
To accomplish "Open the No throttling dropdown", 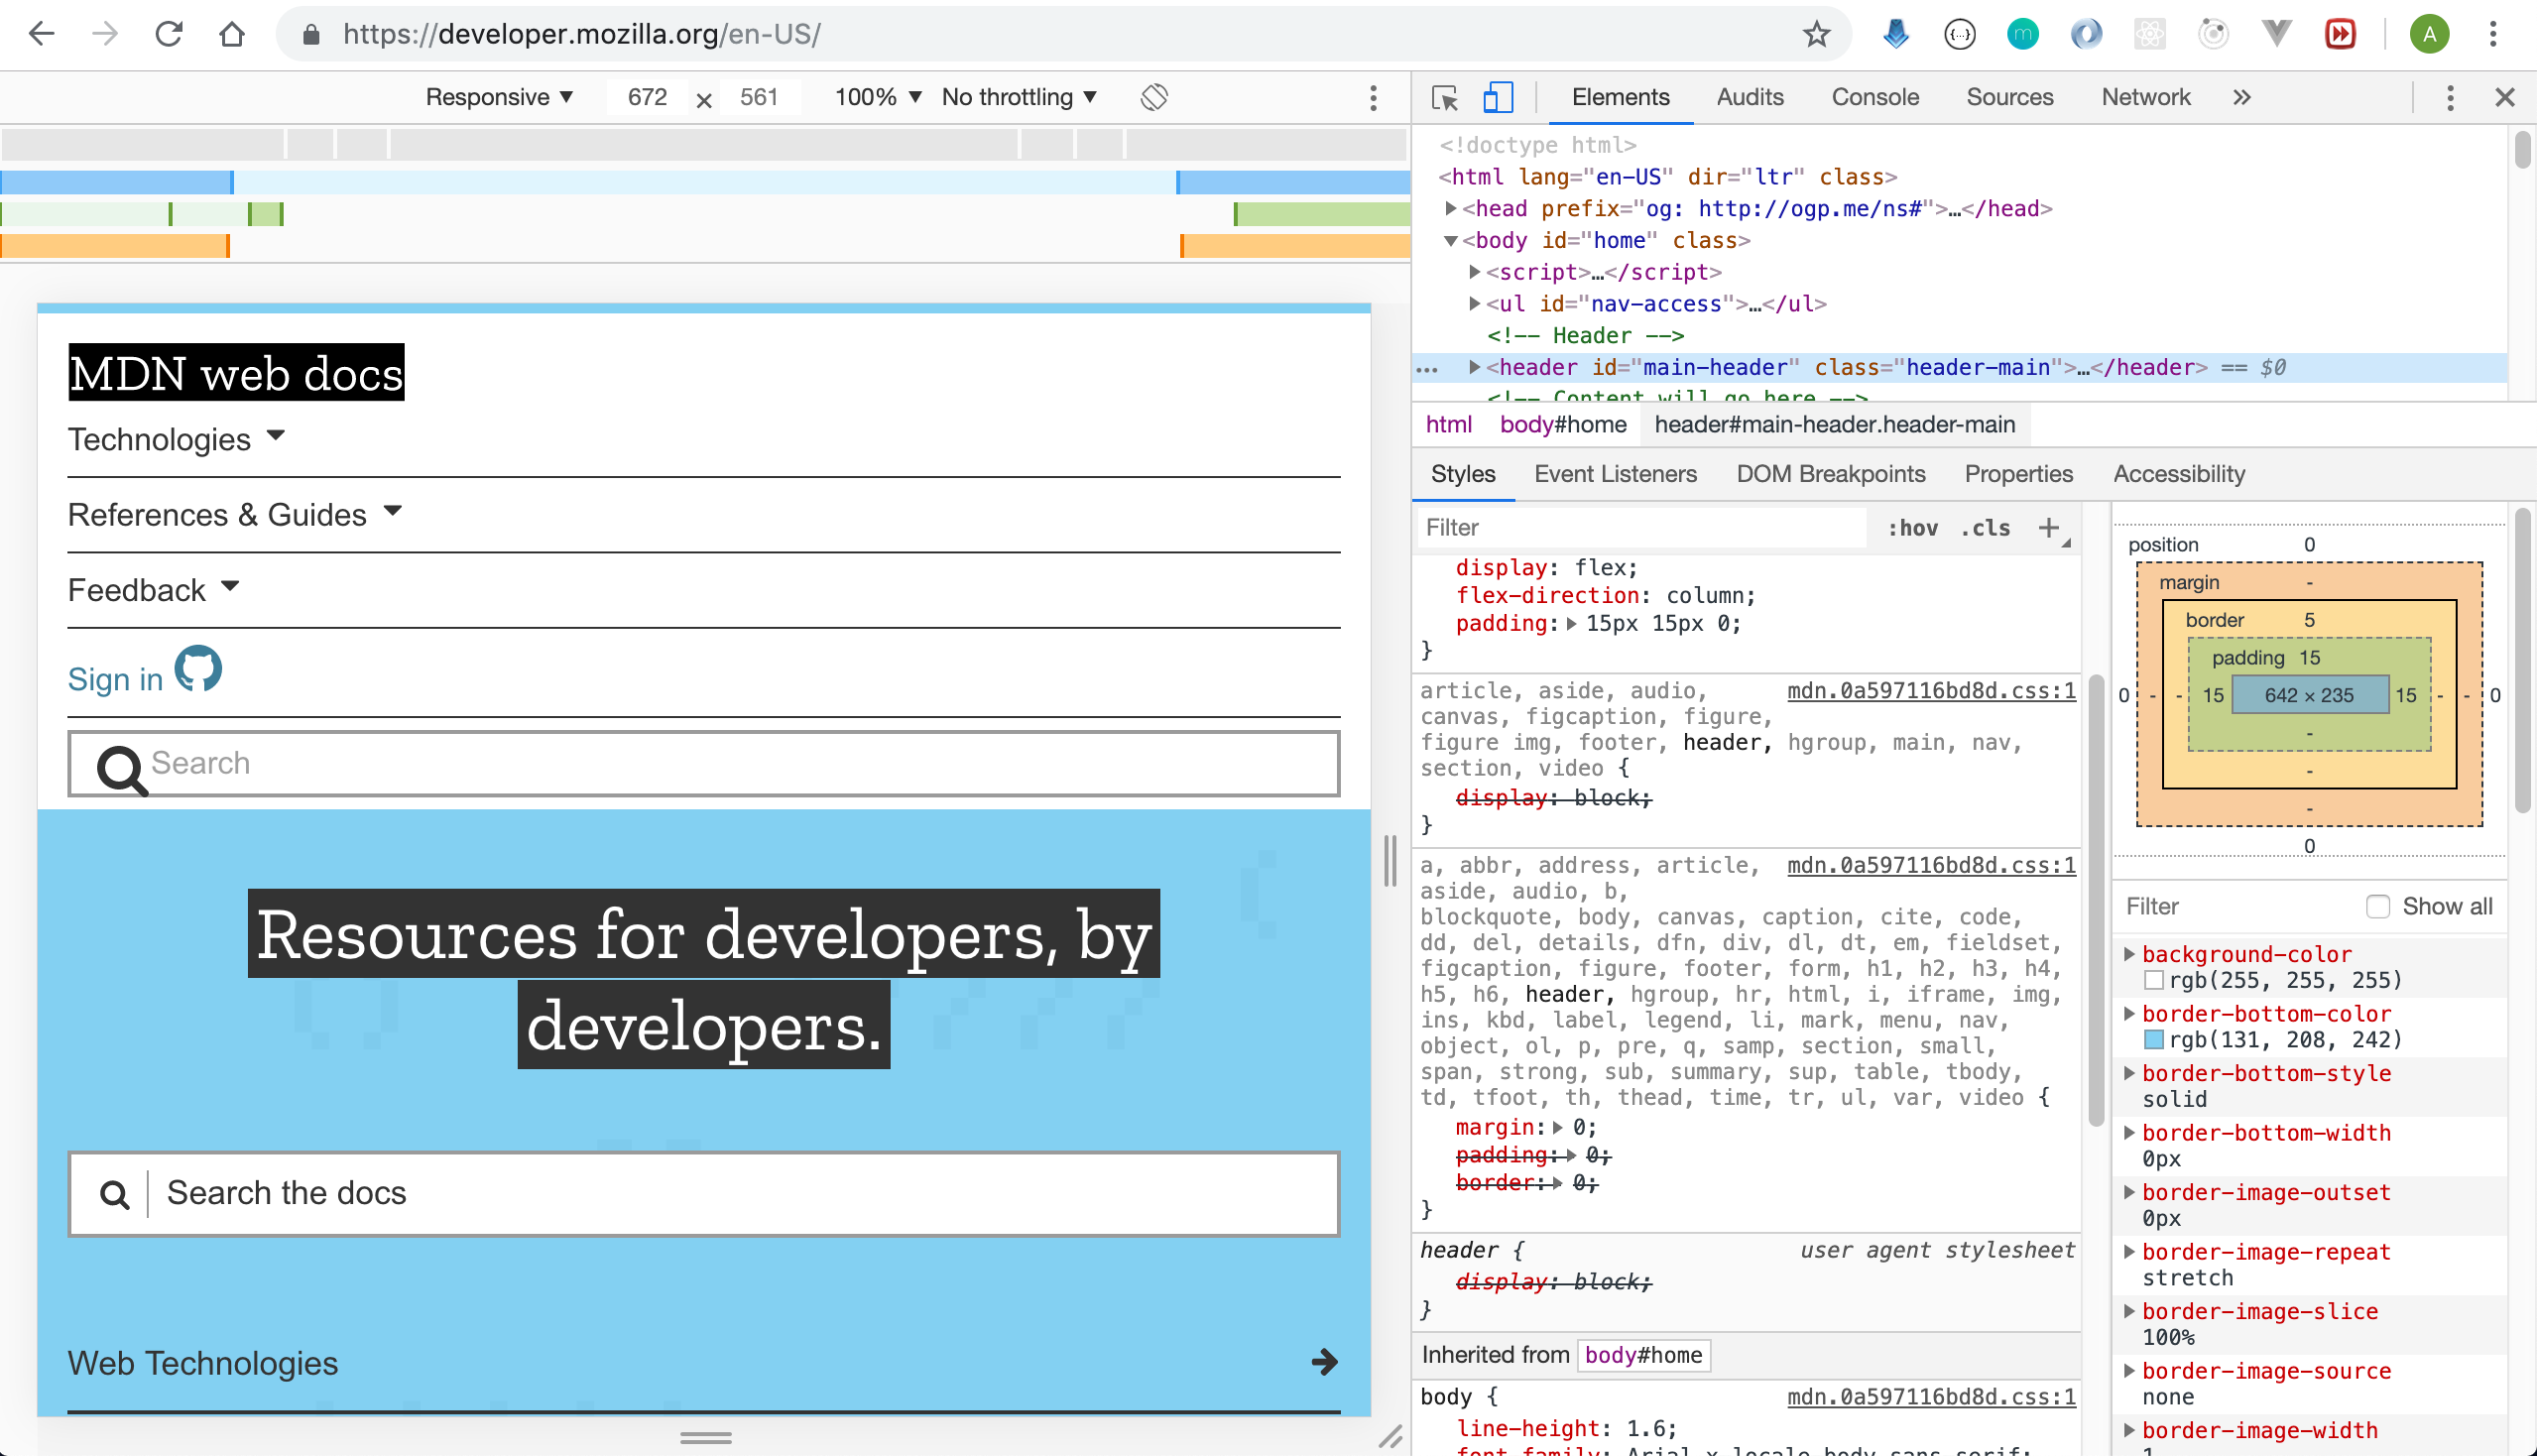I will pos(1016,97).
